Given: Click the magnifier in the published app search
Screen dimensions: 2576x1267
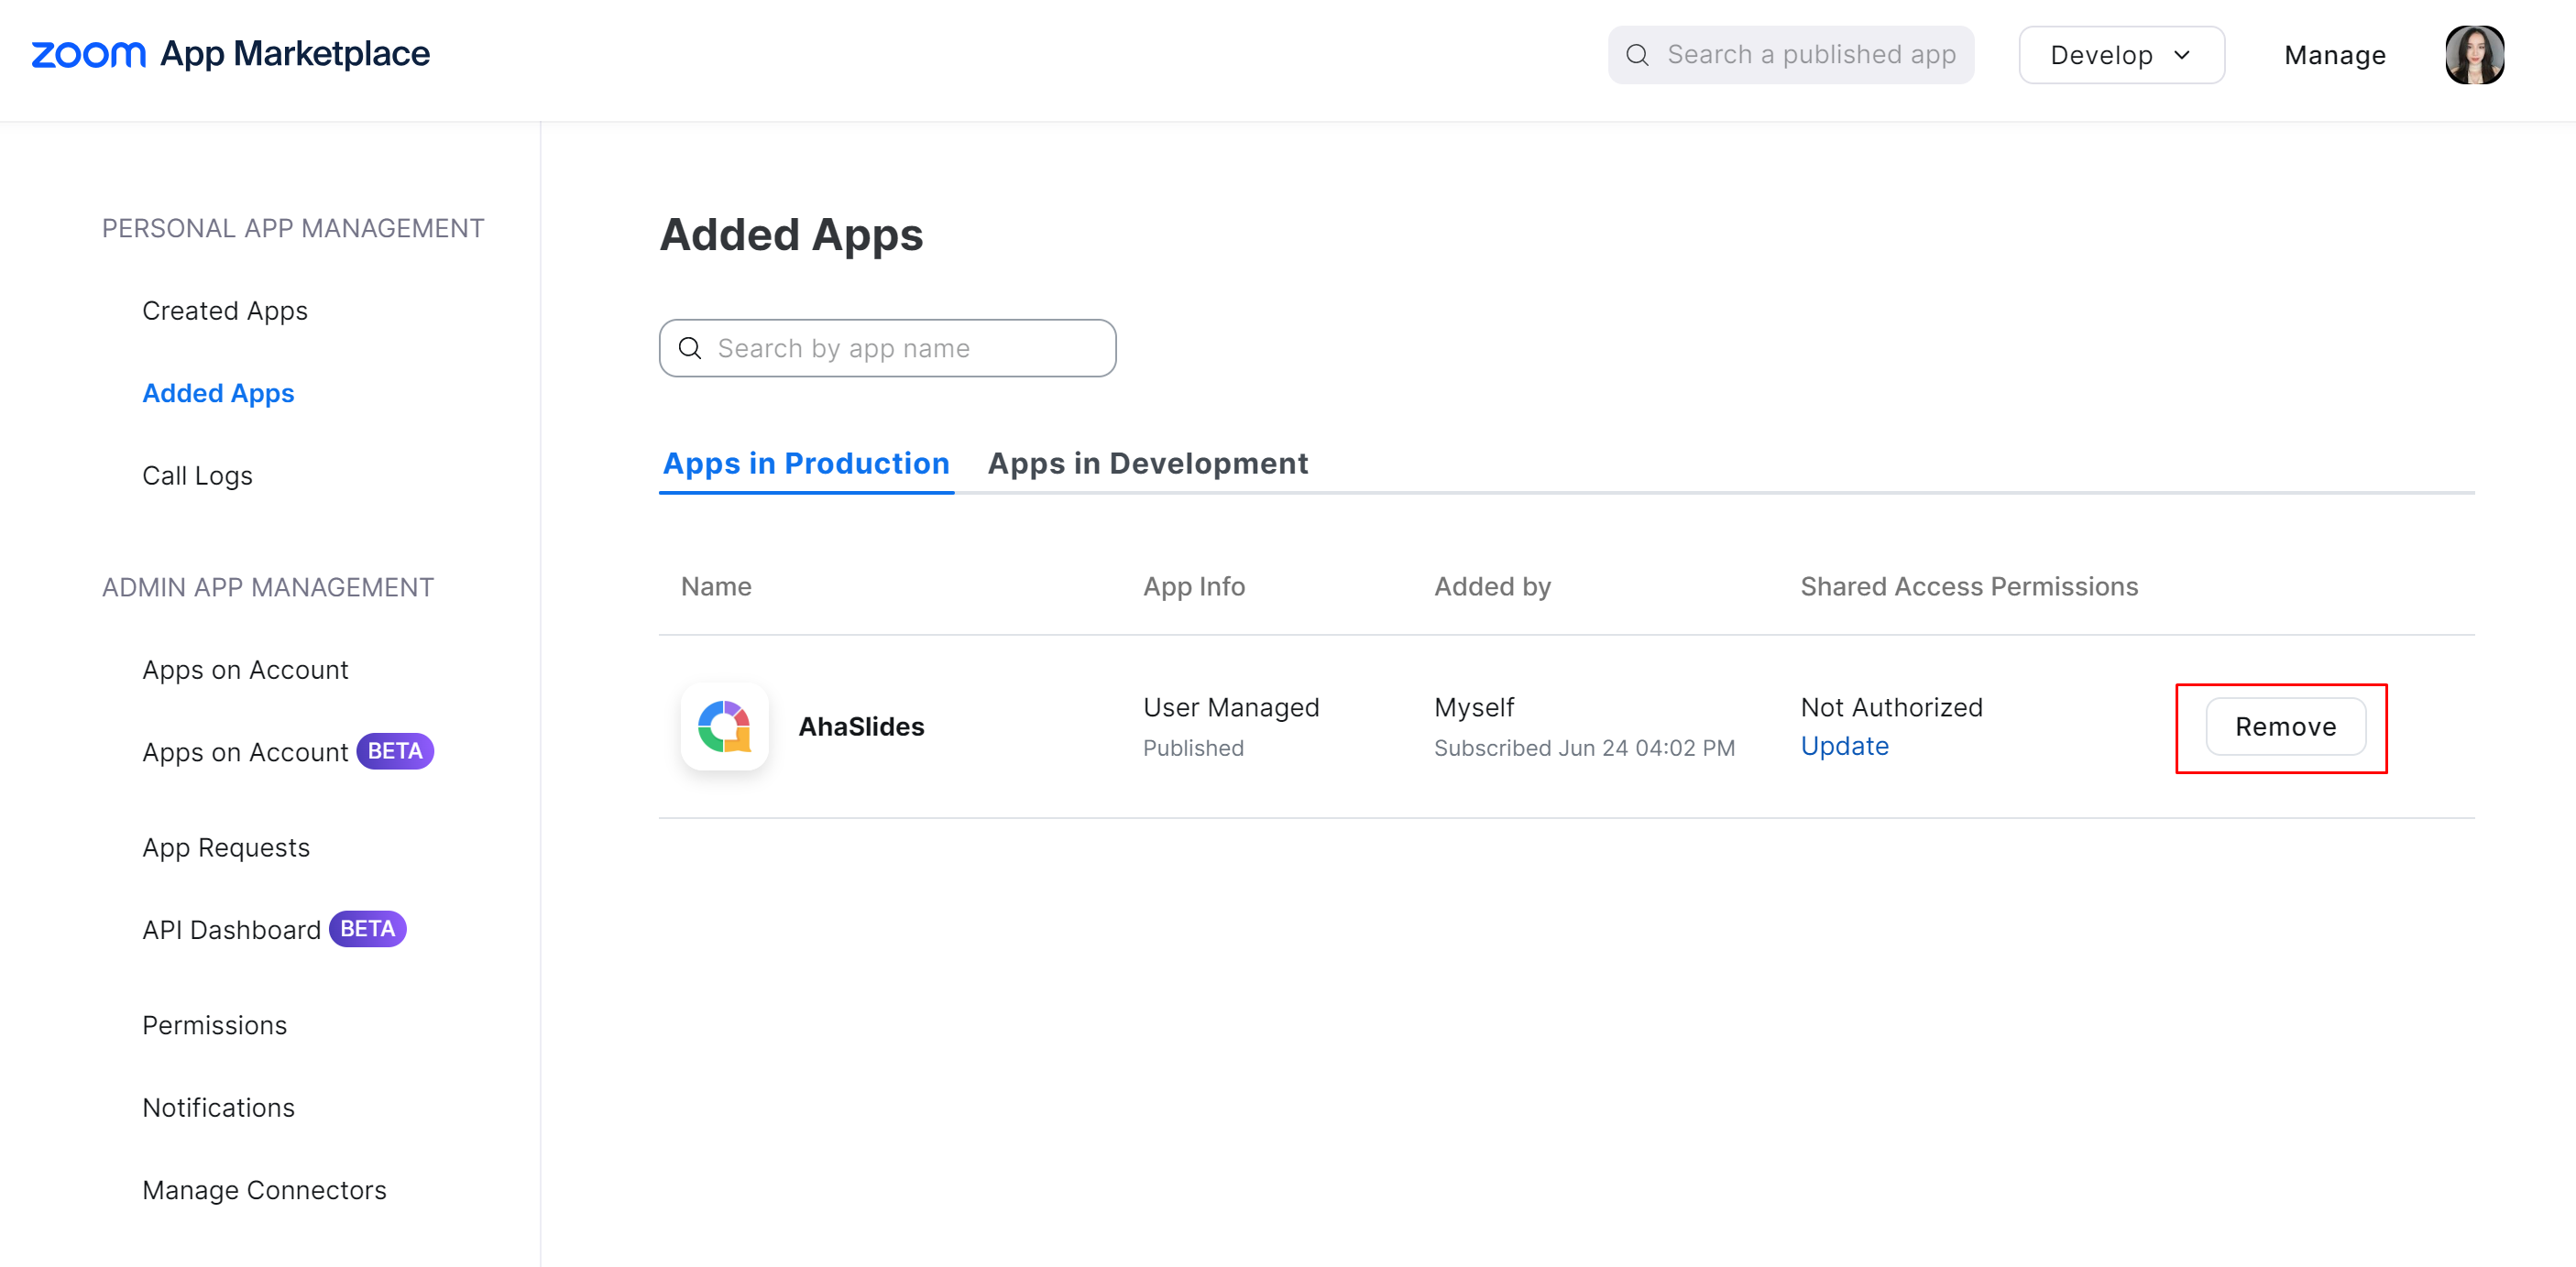Looking at the screenshot, I should click(x=1637, y=55).
